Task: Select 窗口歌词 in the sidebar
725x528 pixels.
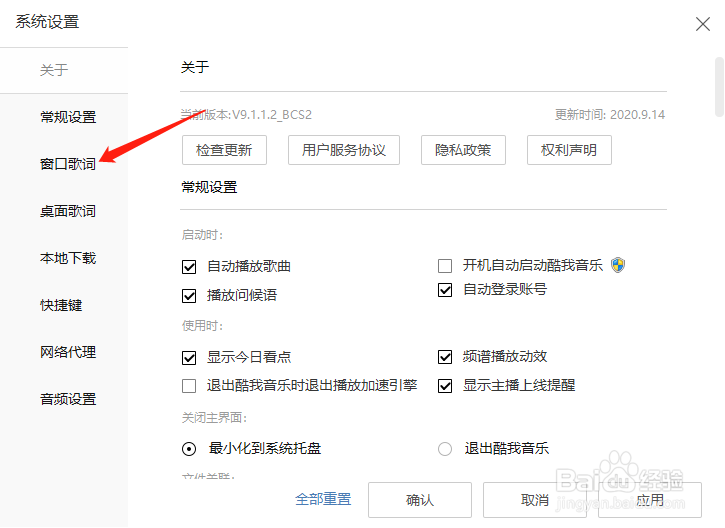Action: [x=68, y=164]
